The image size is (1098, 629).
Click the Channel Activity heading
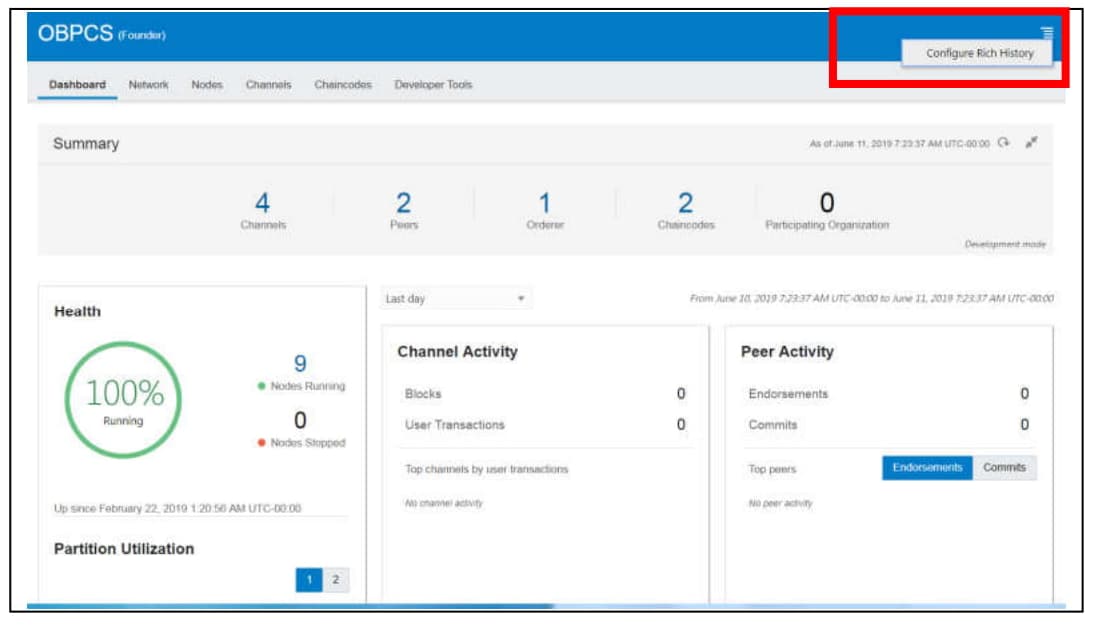[x=457, y=352]
